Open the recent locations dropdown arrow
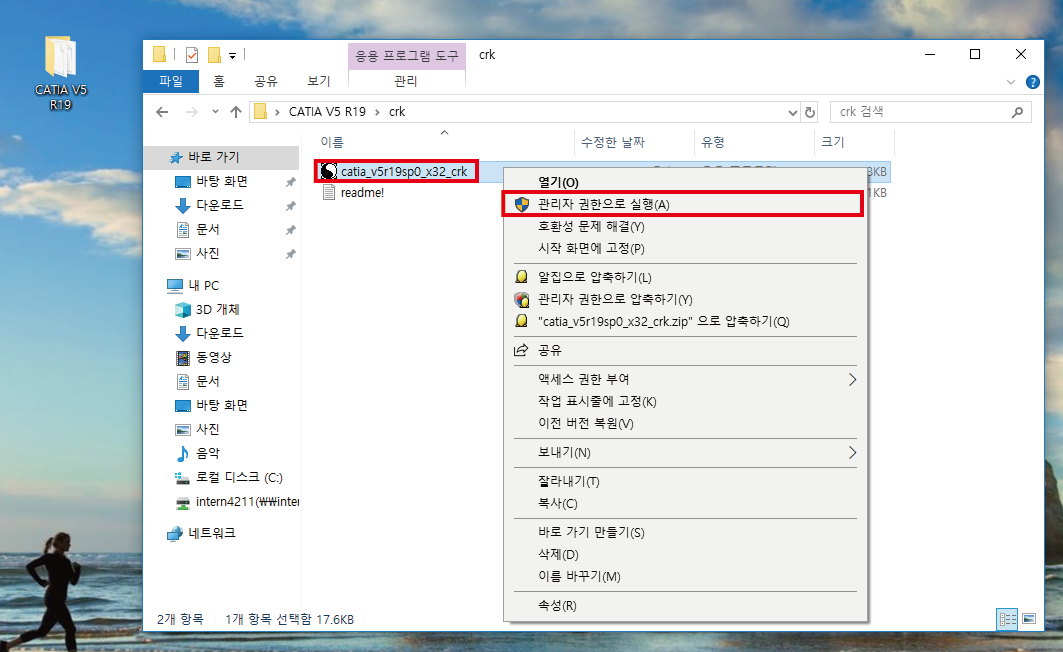 pyautogui.click(x=215, y=112)
